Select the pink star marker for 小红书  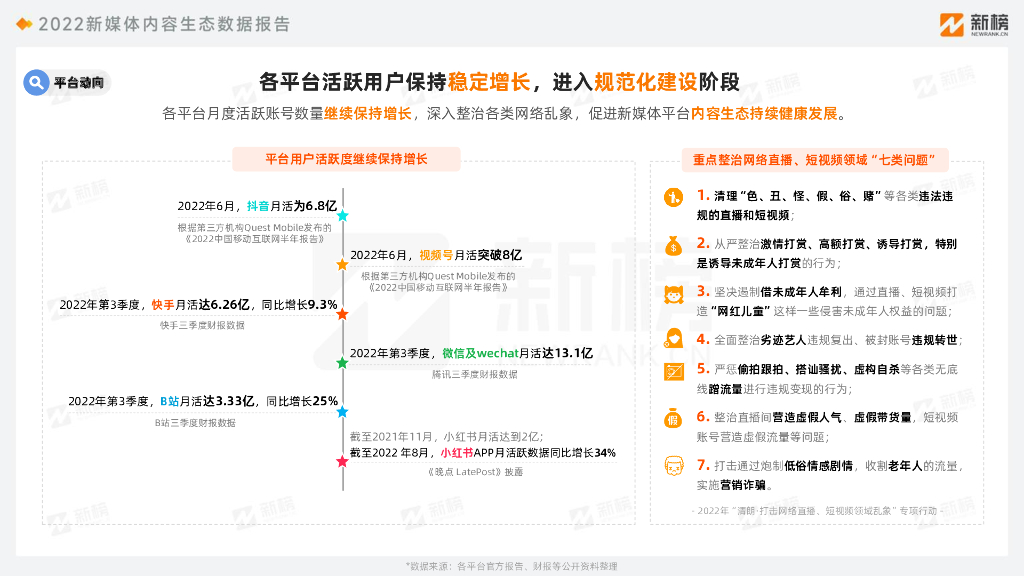343,460
